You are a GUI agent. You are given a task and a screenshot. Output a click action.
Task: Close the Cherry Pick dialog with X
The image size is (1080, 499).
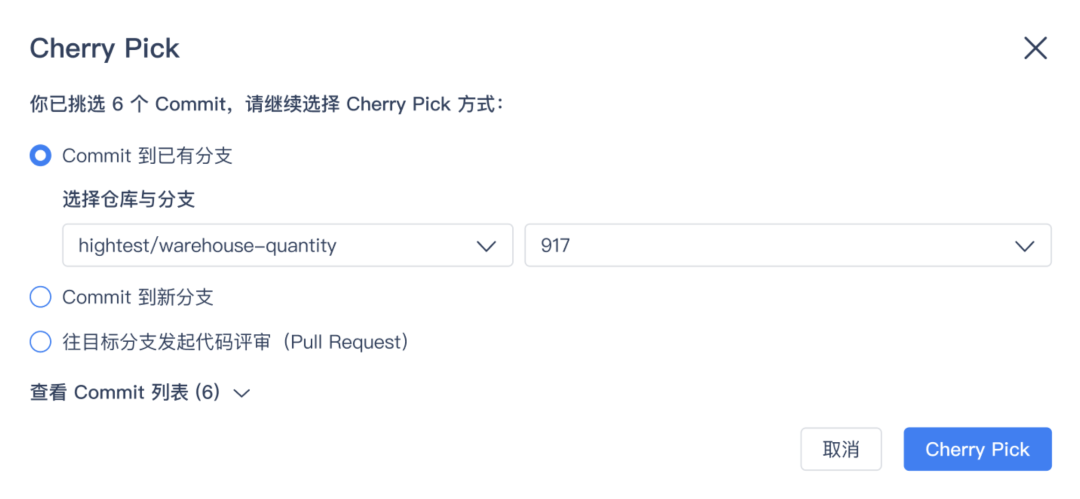pos(1035,48)
